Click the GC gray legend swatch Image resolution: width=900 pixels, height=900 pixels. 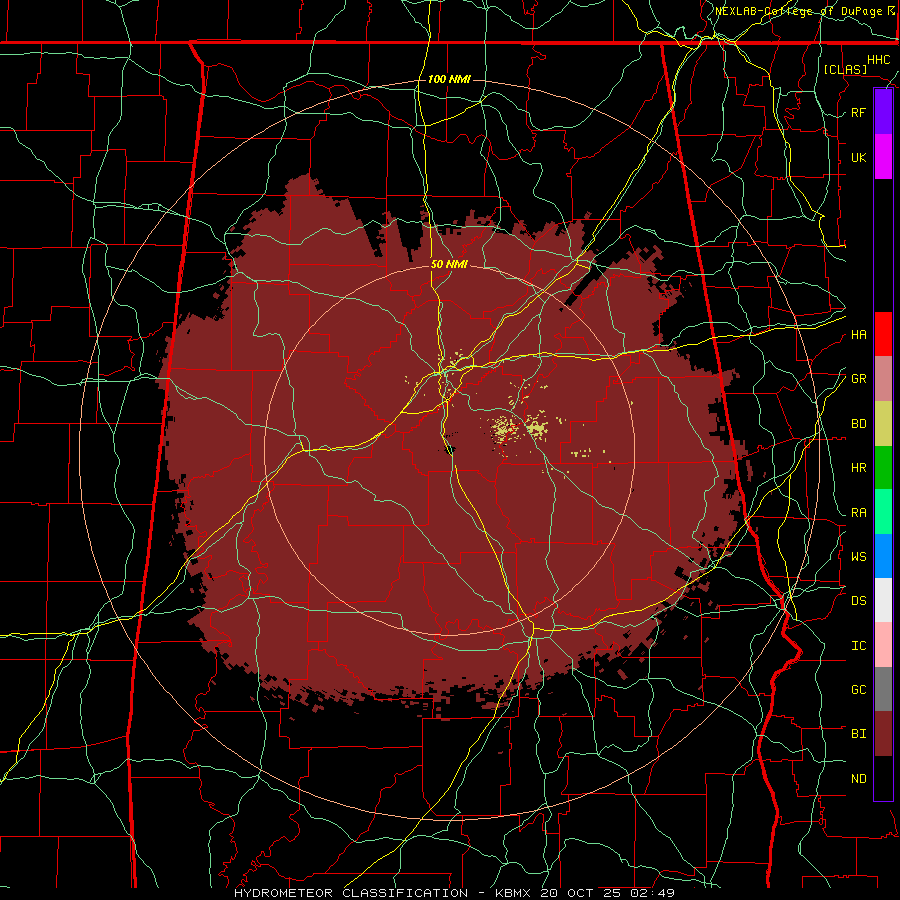coord(883,689)
